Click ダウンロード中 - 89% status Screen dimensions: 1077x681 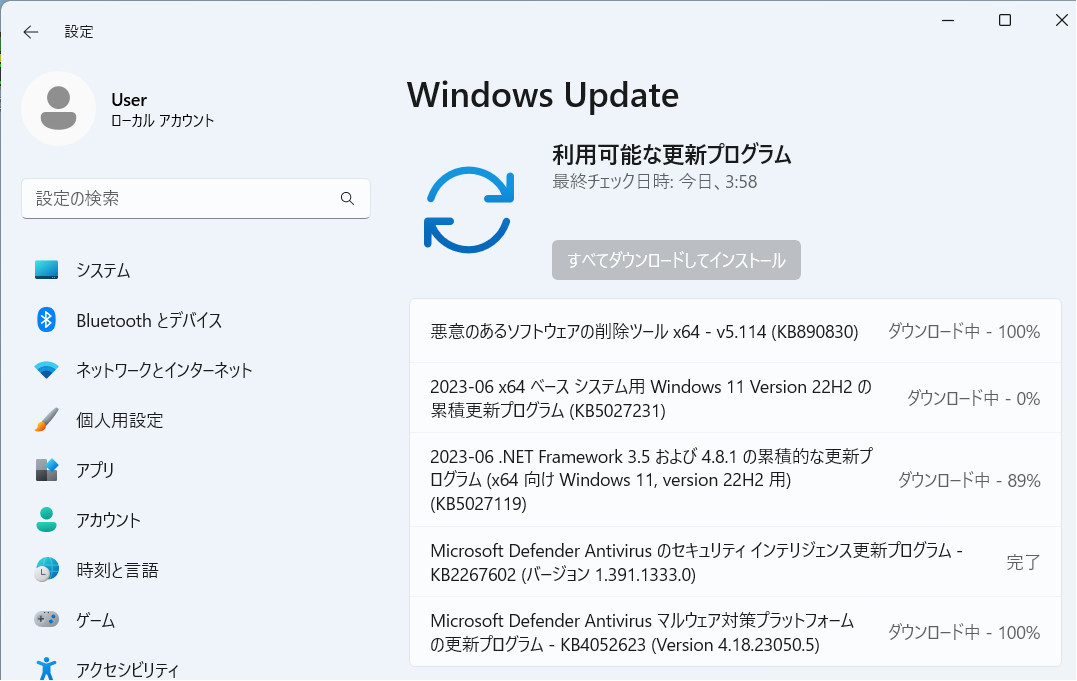point(969,480)
